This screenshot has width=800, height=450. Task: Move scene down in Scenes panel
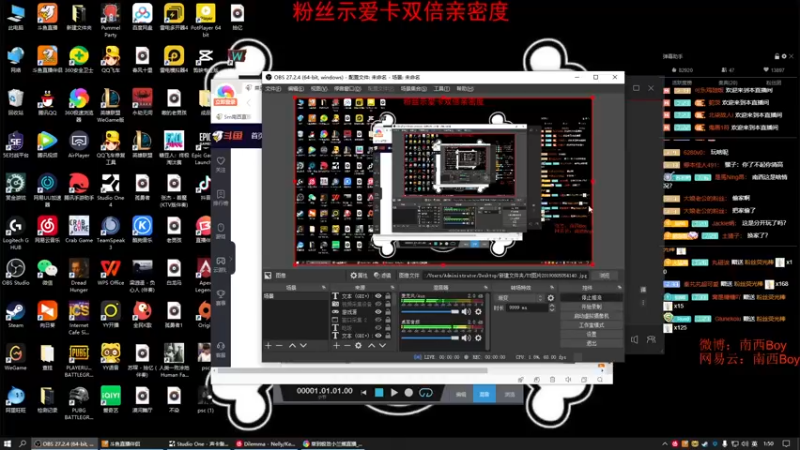[x=303, y=345]
